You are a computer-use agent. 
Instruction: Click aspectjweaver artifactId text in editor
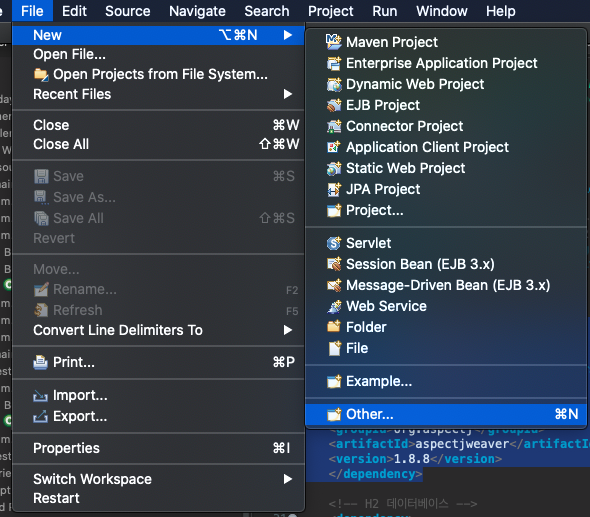click(x=462, y=444)
